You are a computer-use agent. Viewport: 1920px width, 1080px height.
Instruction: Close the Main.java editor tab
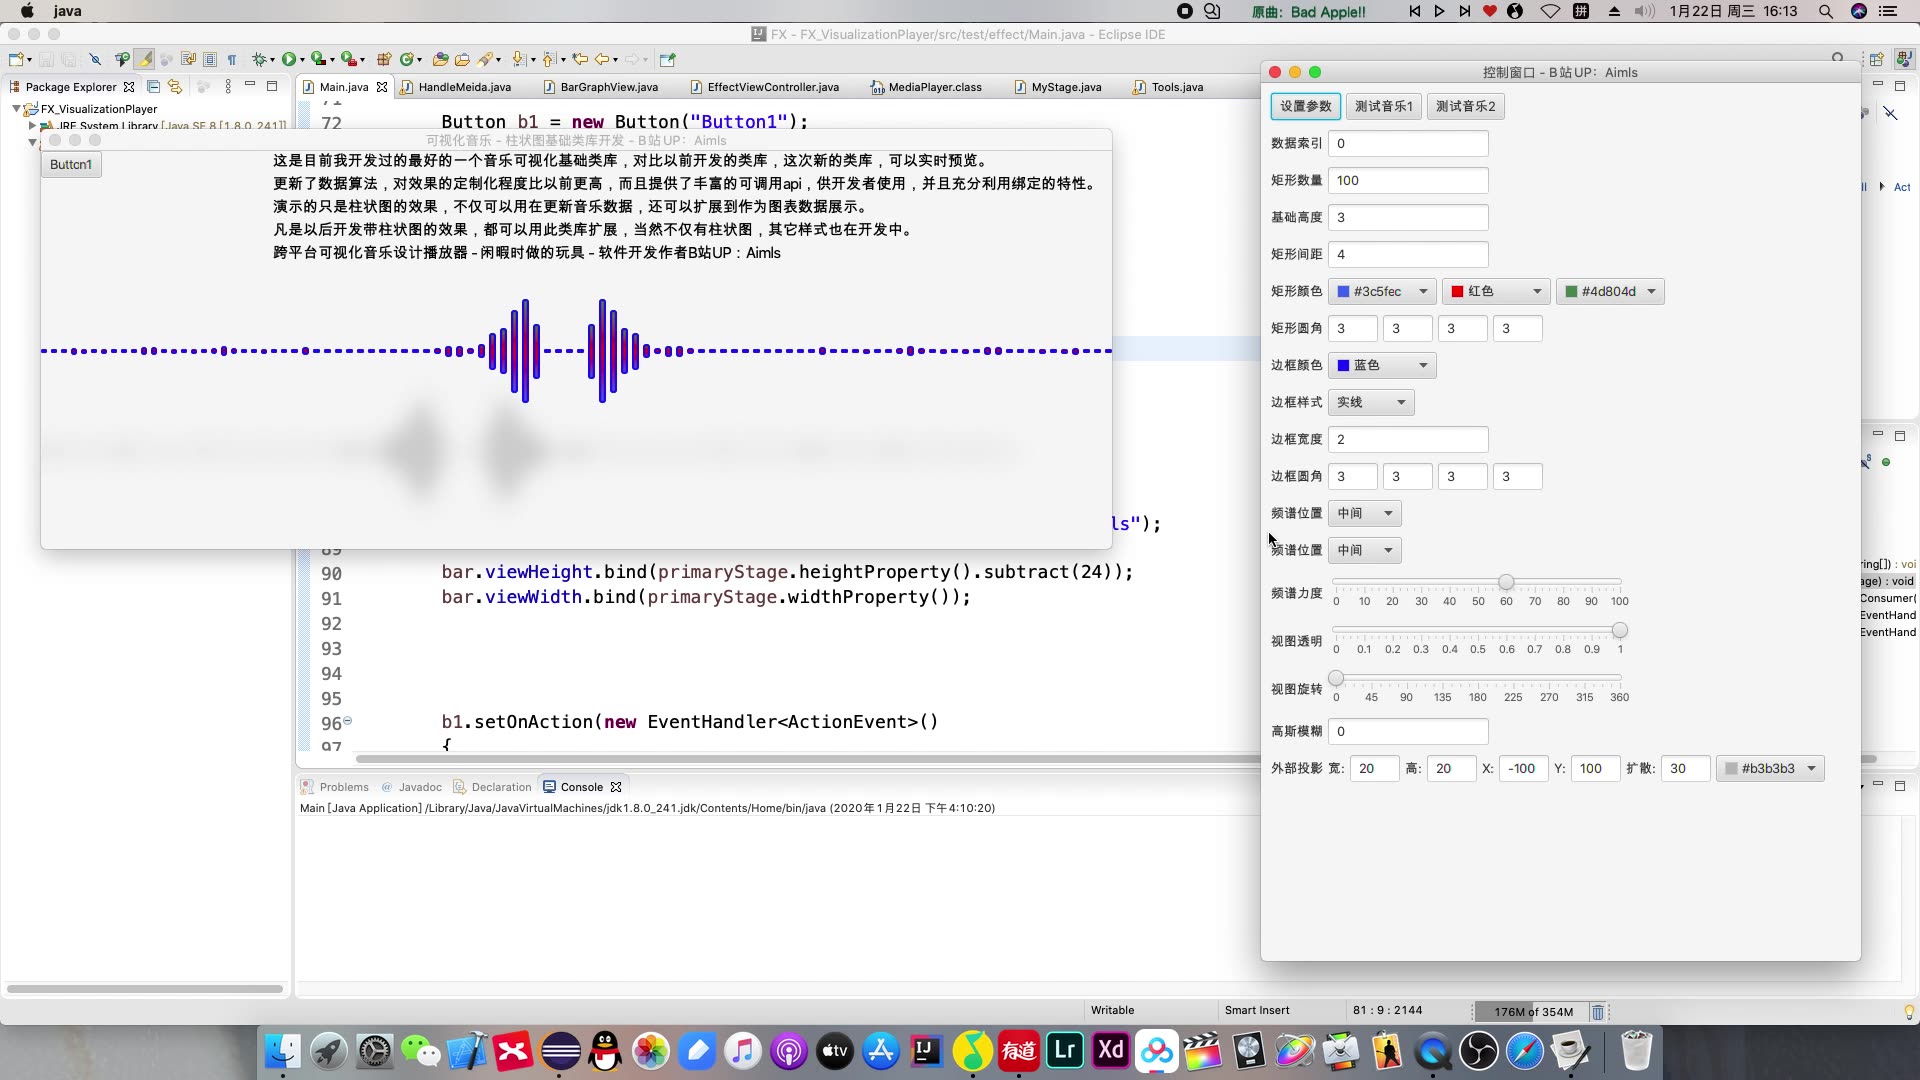click(x=382, y=87)
